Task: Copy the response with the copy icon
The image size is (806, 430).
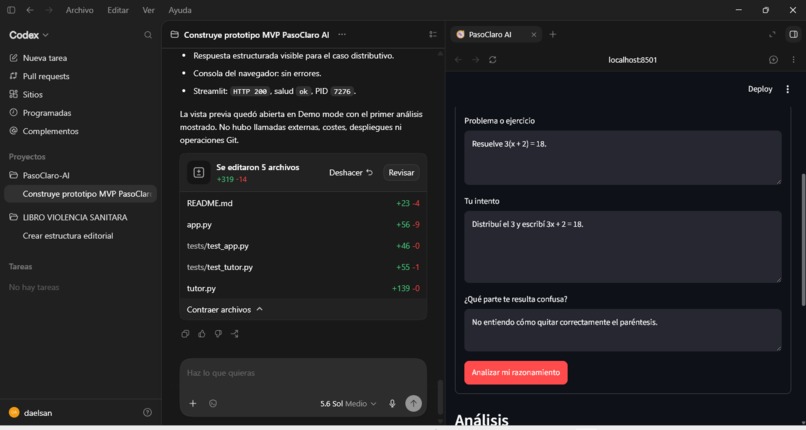Action: [186, 334]
